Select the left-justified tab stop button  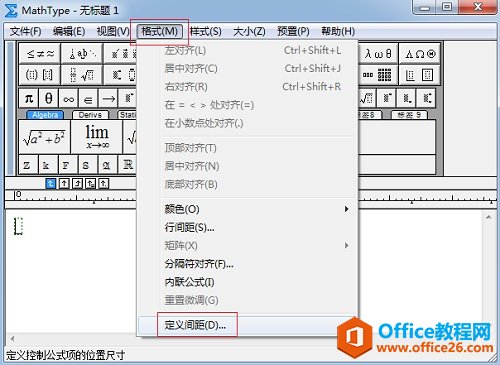click(x=51, y=183)
